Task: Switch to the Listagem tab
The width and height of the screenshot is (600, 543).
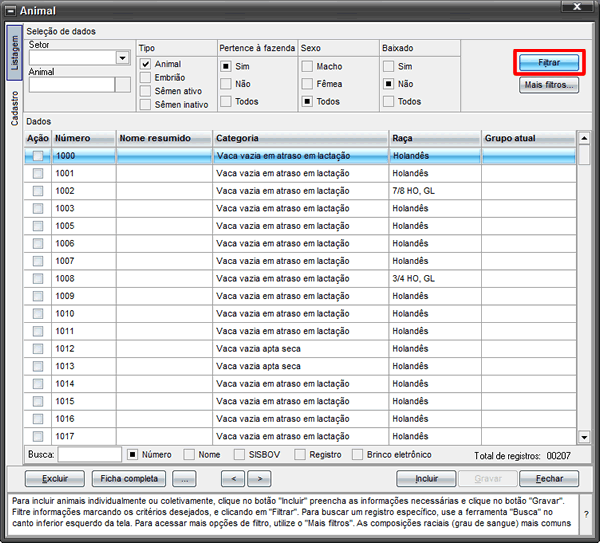Action: click(x=15, y=53)
